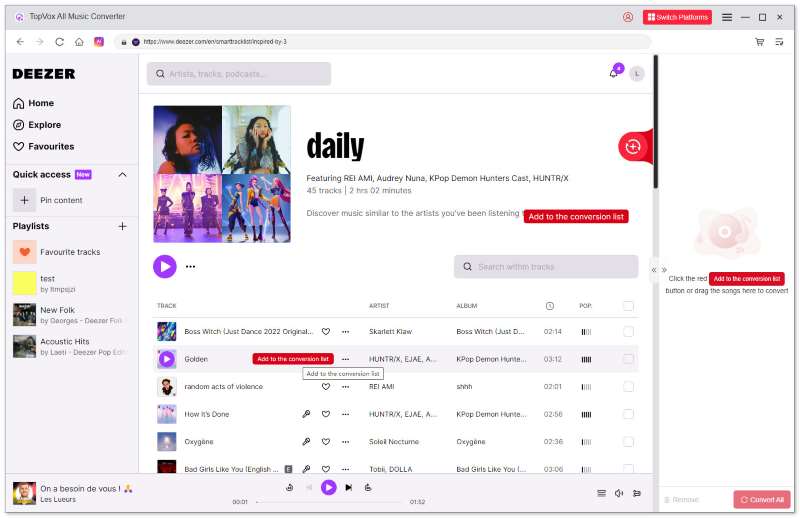Click Add to the conversion list on Golden row

(x=293, y=359)
